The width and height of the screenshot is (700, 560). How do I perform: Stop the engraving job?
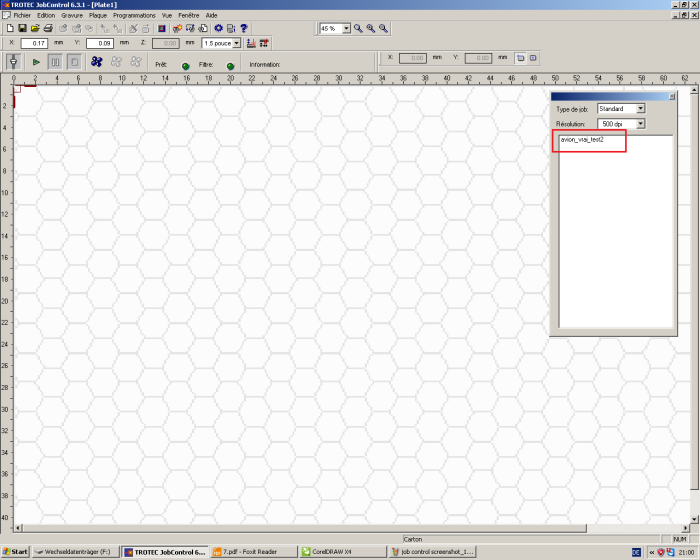click(x=75, y=62)
